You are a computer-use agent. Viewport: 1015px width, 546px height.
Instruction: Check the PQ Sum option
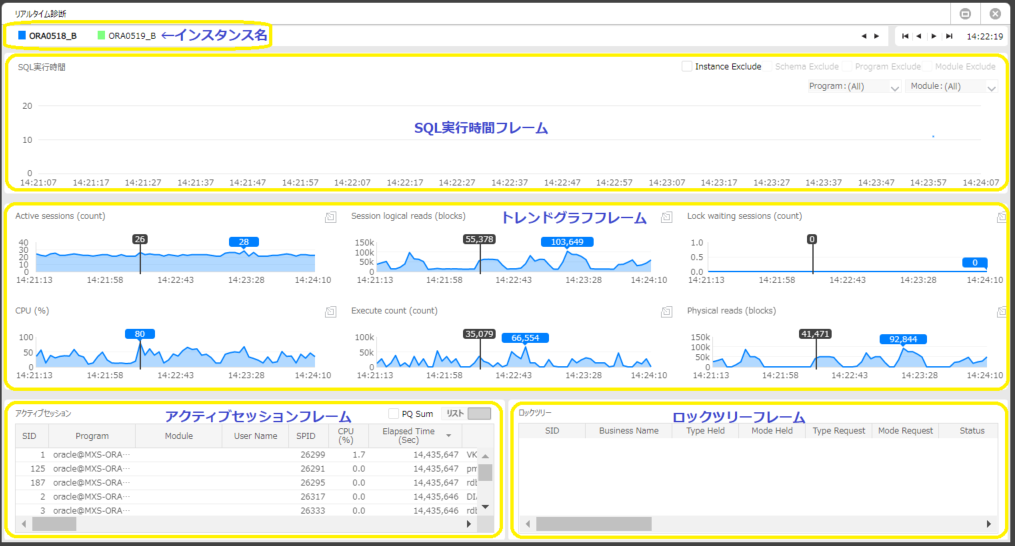coord(393,414)
